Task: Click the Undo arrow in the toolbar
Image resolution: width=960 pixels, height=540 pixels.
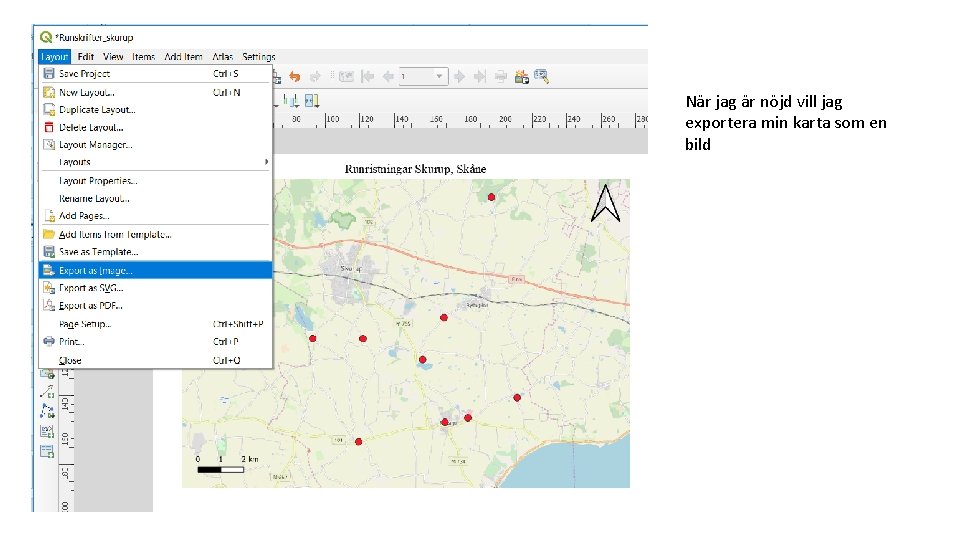Action: (x=295, y=76)
